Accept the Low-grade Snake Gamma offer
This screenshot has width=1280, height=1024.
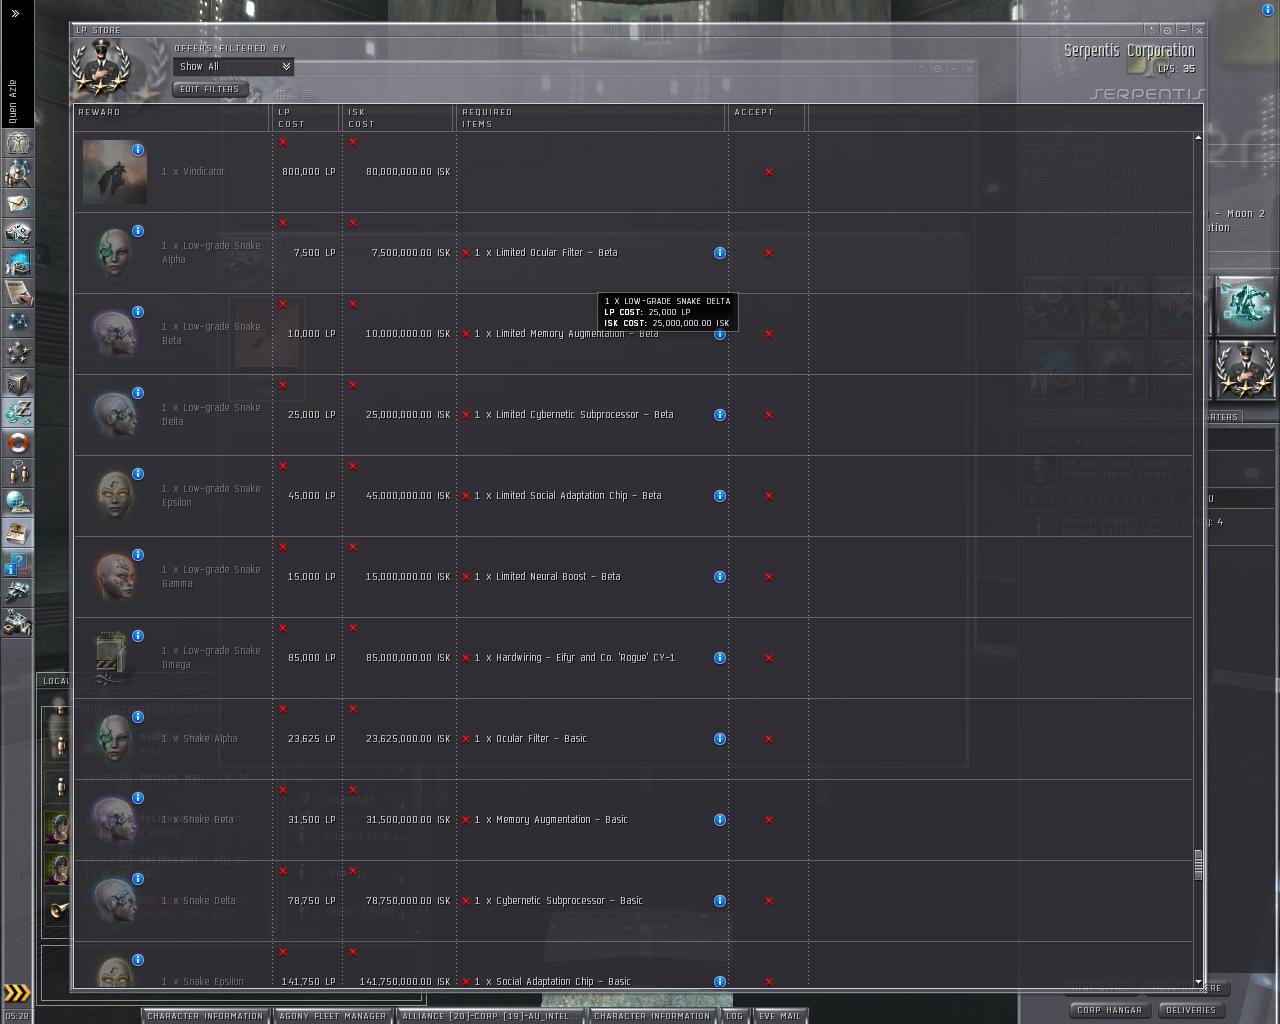(769, 577)
